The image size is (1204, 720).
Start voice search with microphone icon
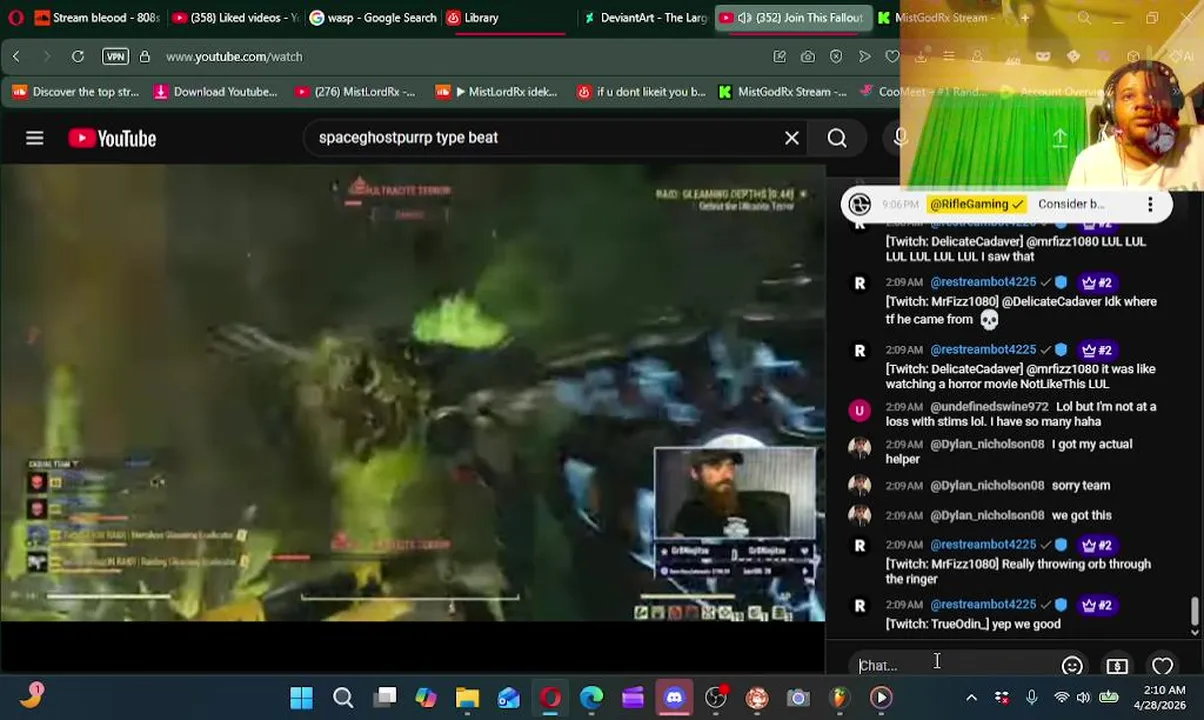pyautogui.click(x=901, y=138)
